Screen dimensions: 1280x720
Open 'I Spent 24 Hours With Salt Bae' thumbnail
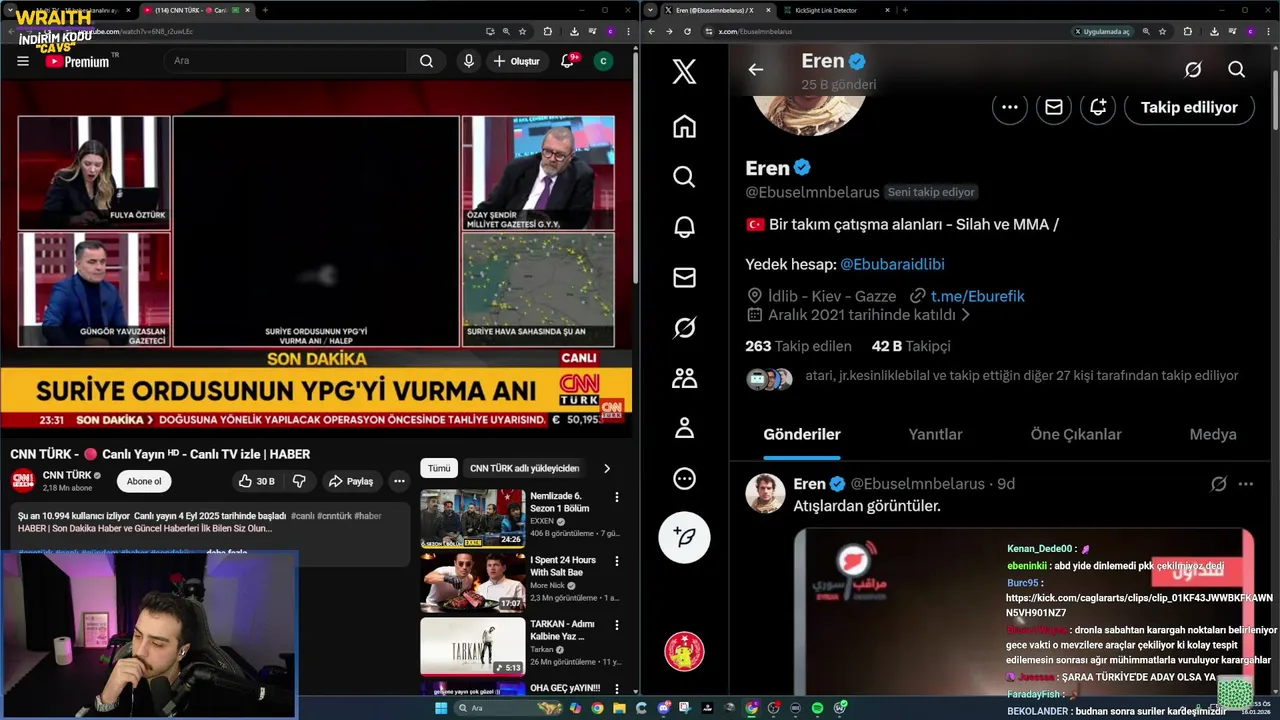point(472,582)
